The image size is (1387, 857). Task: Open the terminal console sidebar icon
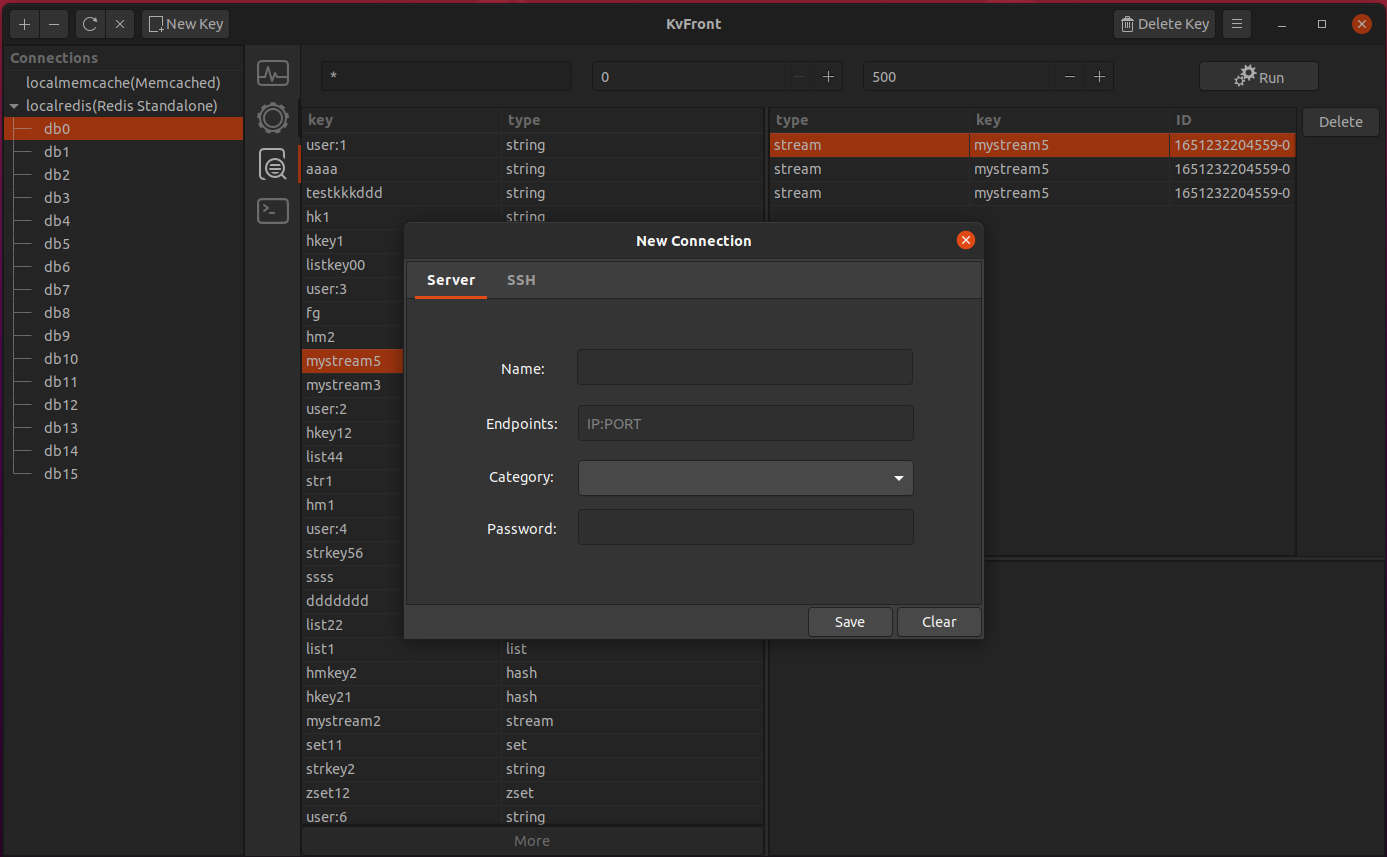(273, 211)
